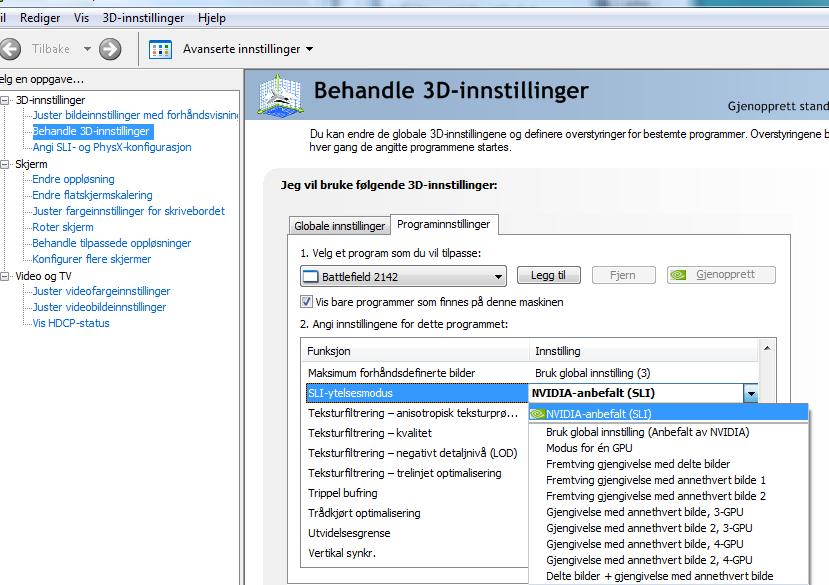Choose Bruk global innstilling (Anbefalt av NVIDIA)

(x=669, y=432)
